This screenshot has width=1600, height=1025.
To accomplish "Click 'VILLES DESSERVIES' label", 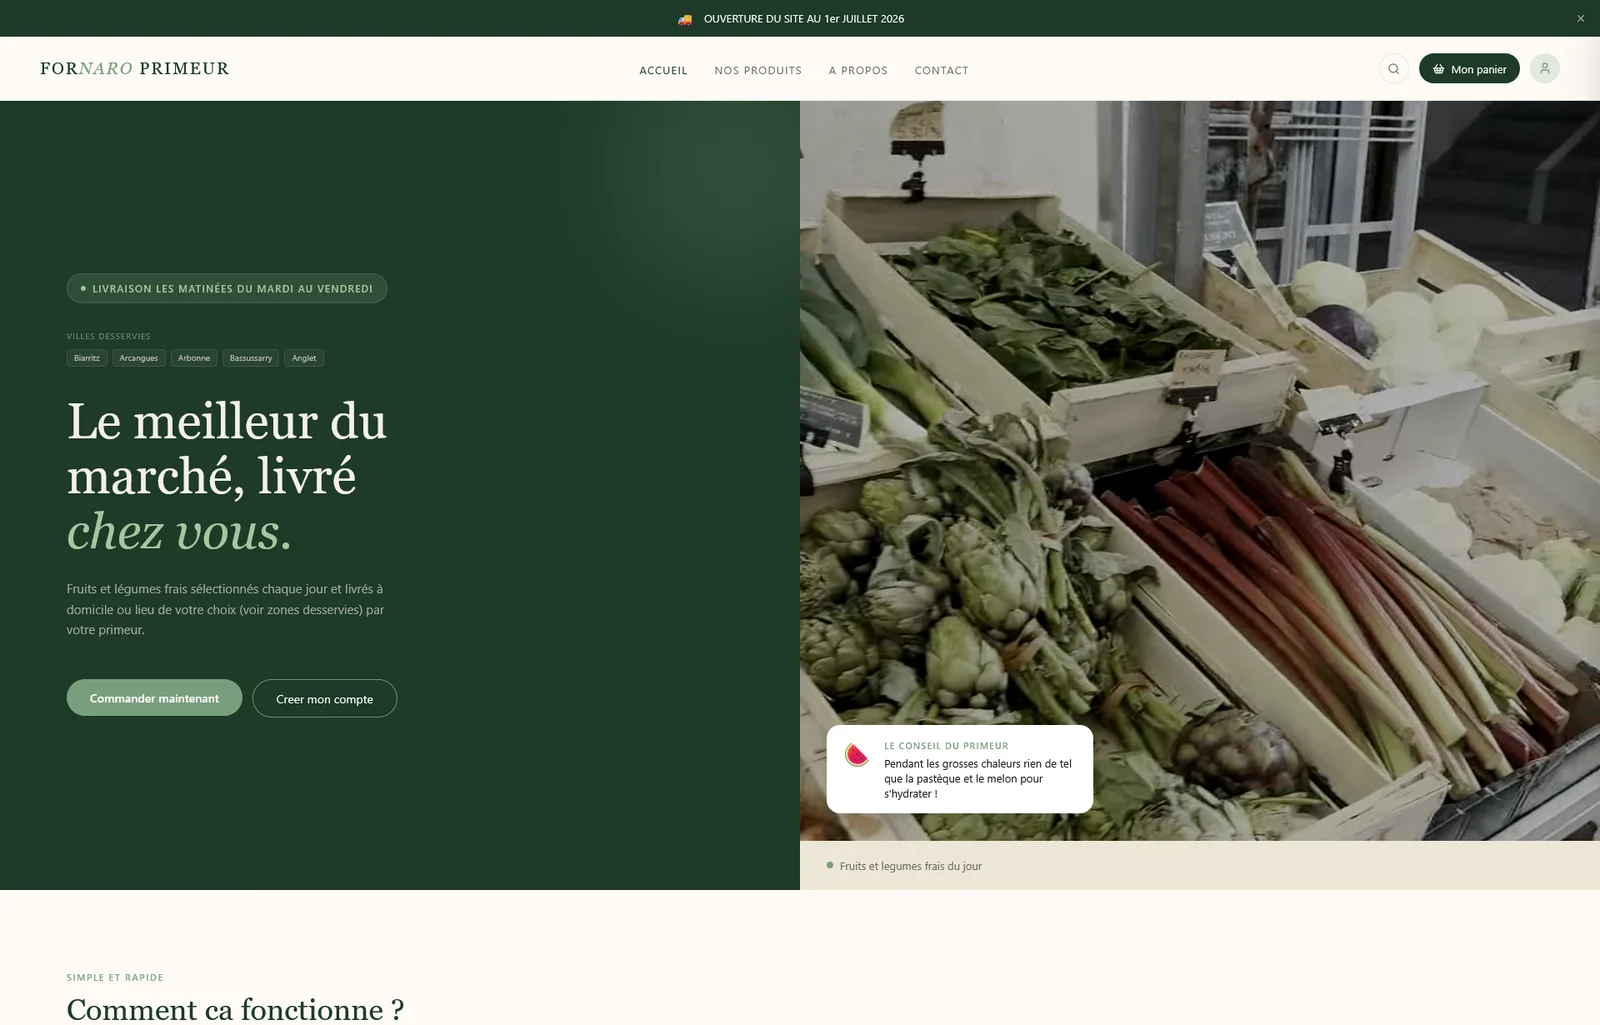I will coord(109,336).
